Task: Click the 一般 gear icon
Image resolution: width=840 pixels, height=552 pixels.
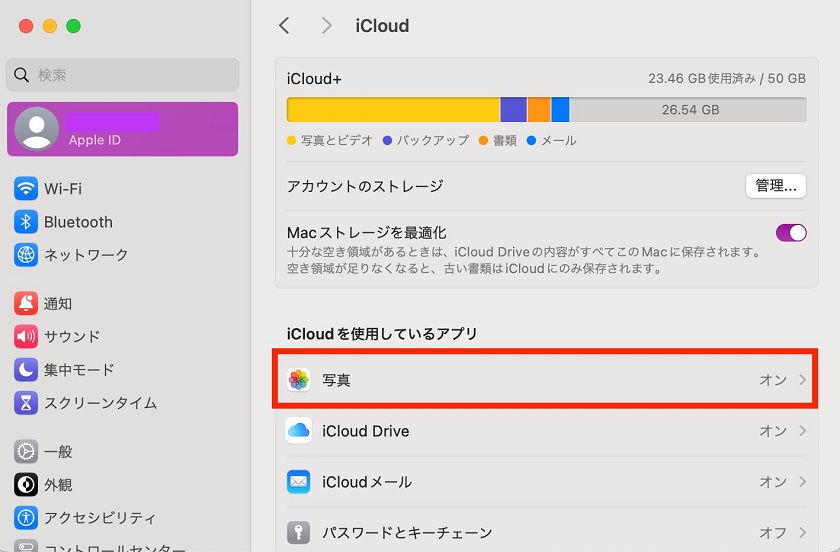Action: (26, 452)
